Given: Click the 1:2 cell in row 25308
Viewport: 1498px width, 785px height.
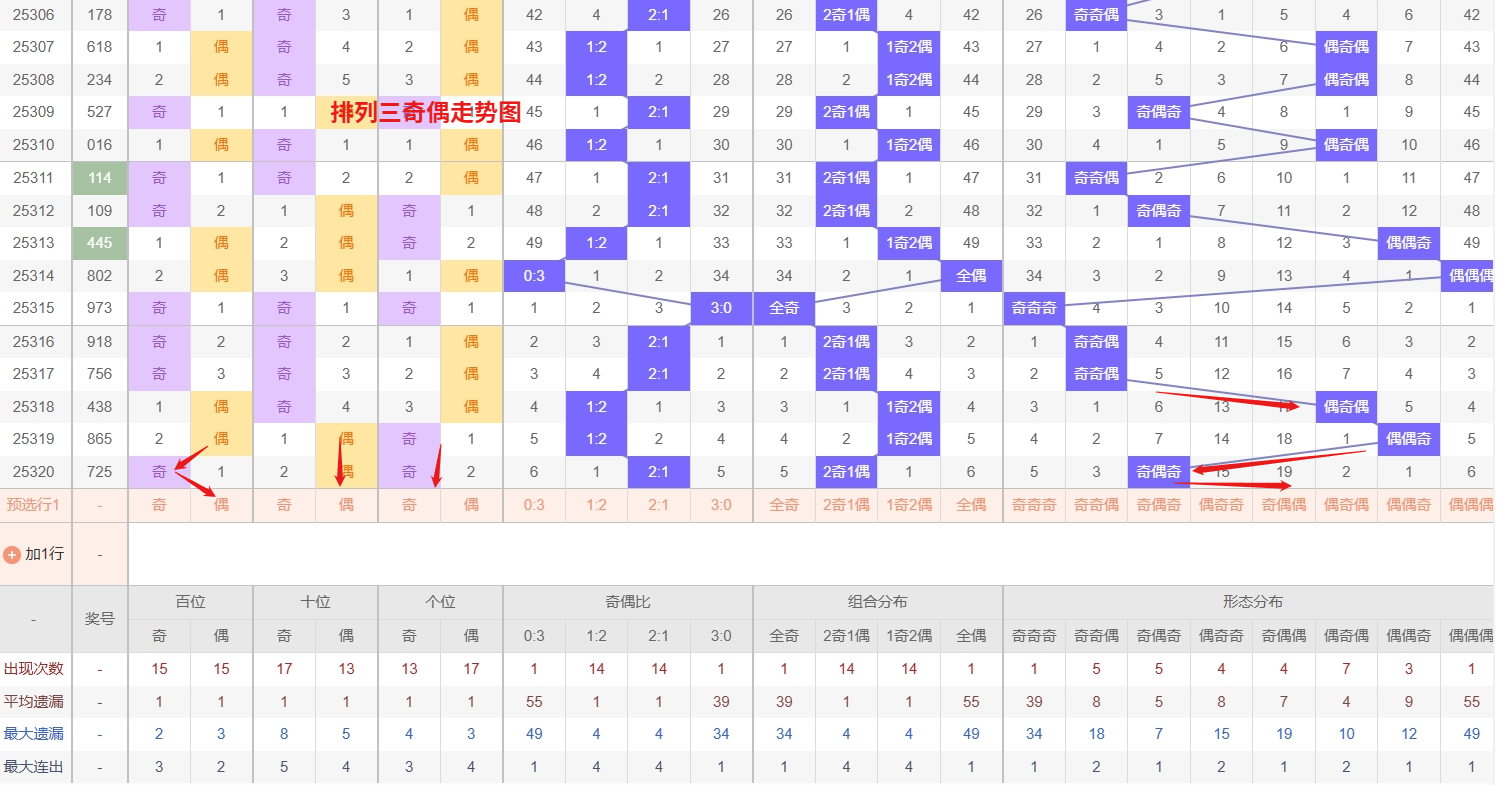Looking at the screenshot, I should [x=596, y=80].
